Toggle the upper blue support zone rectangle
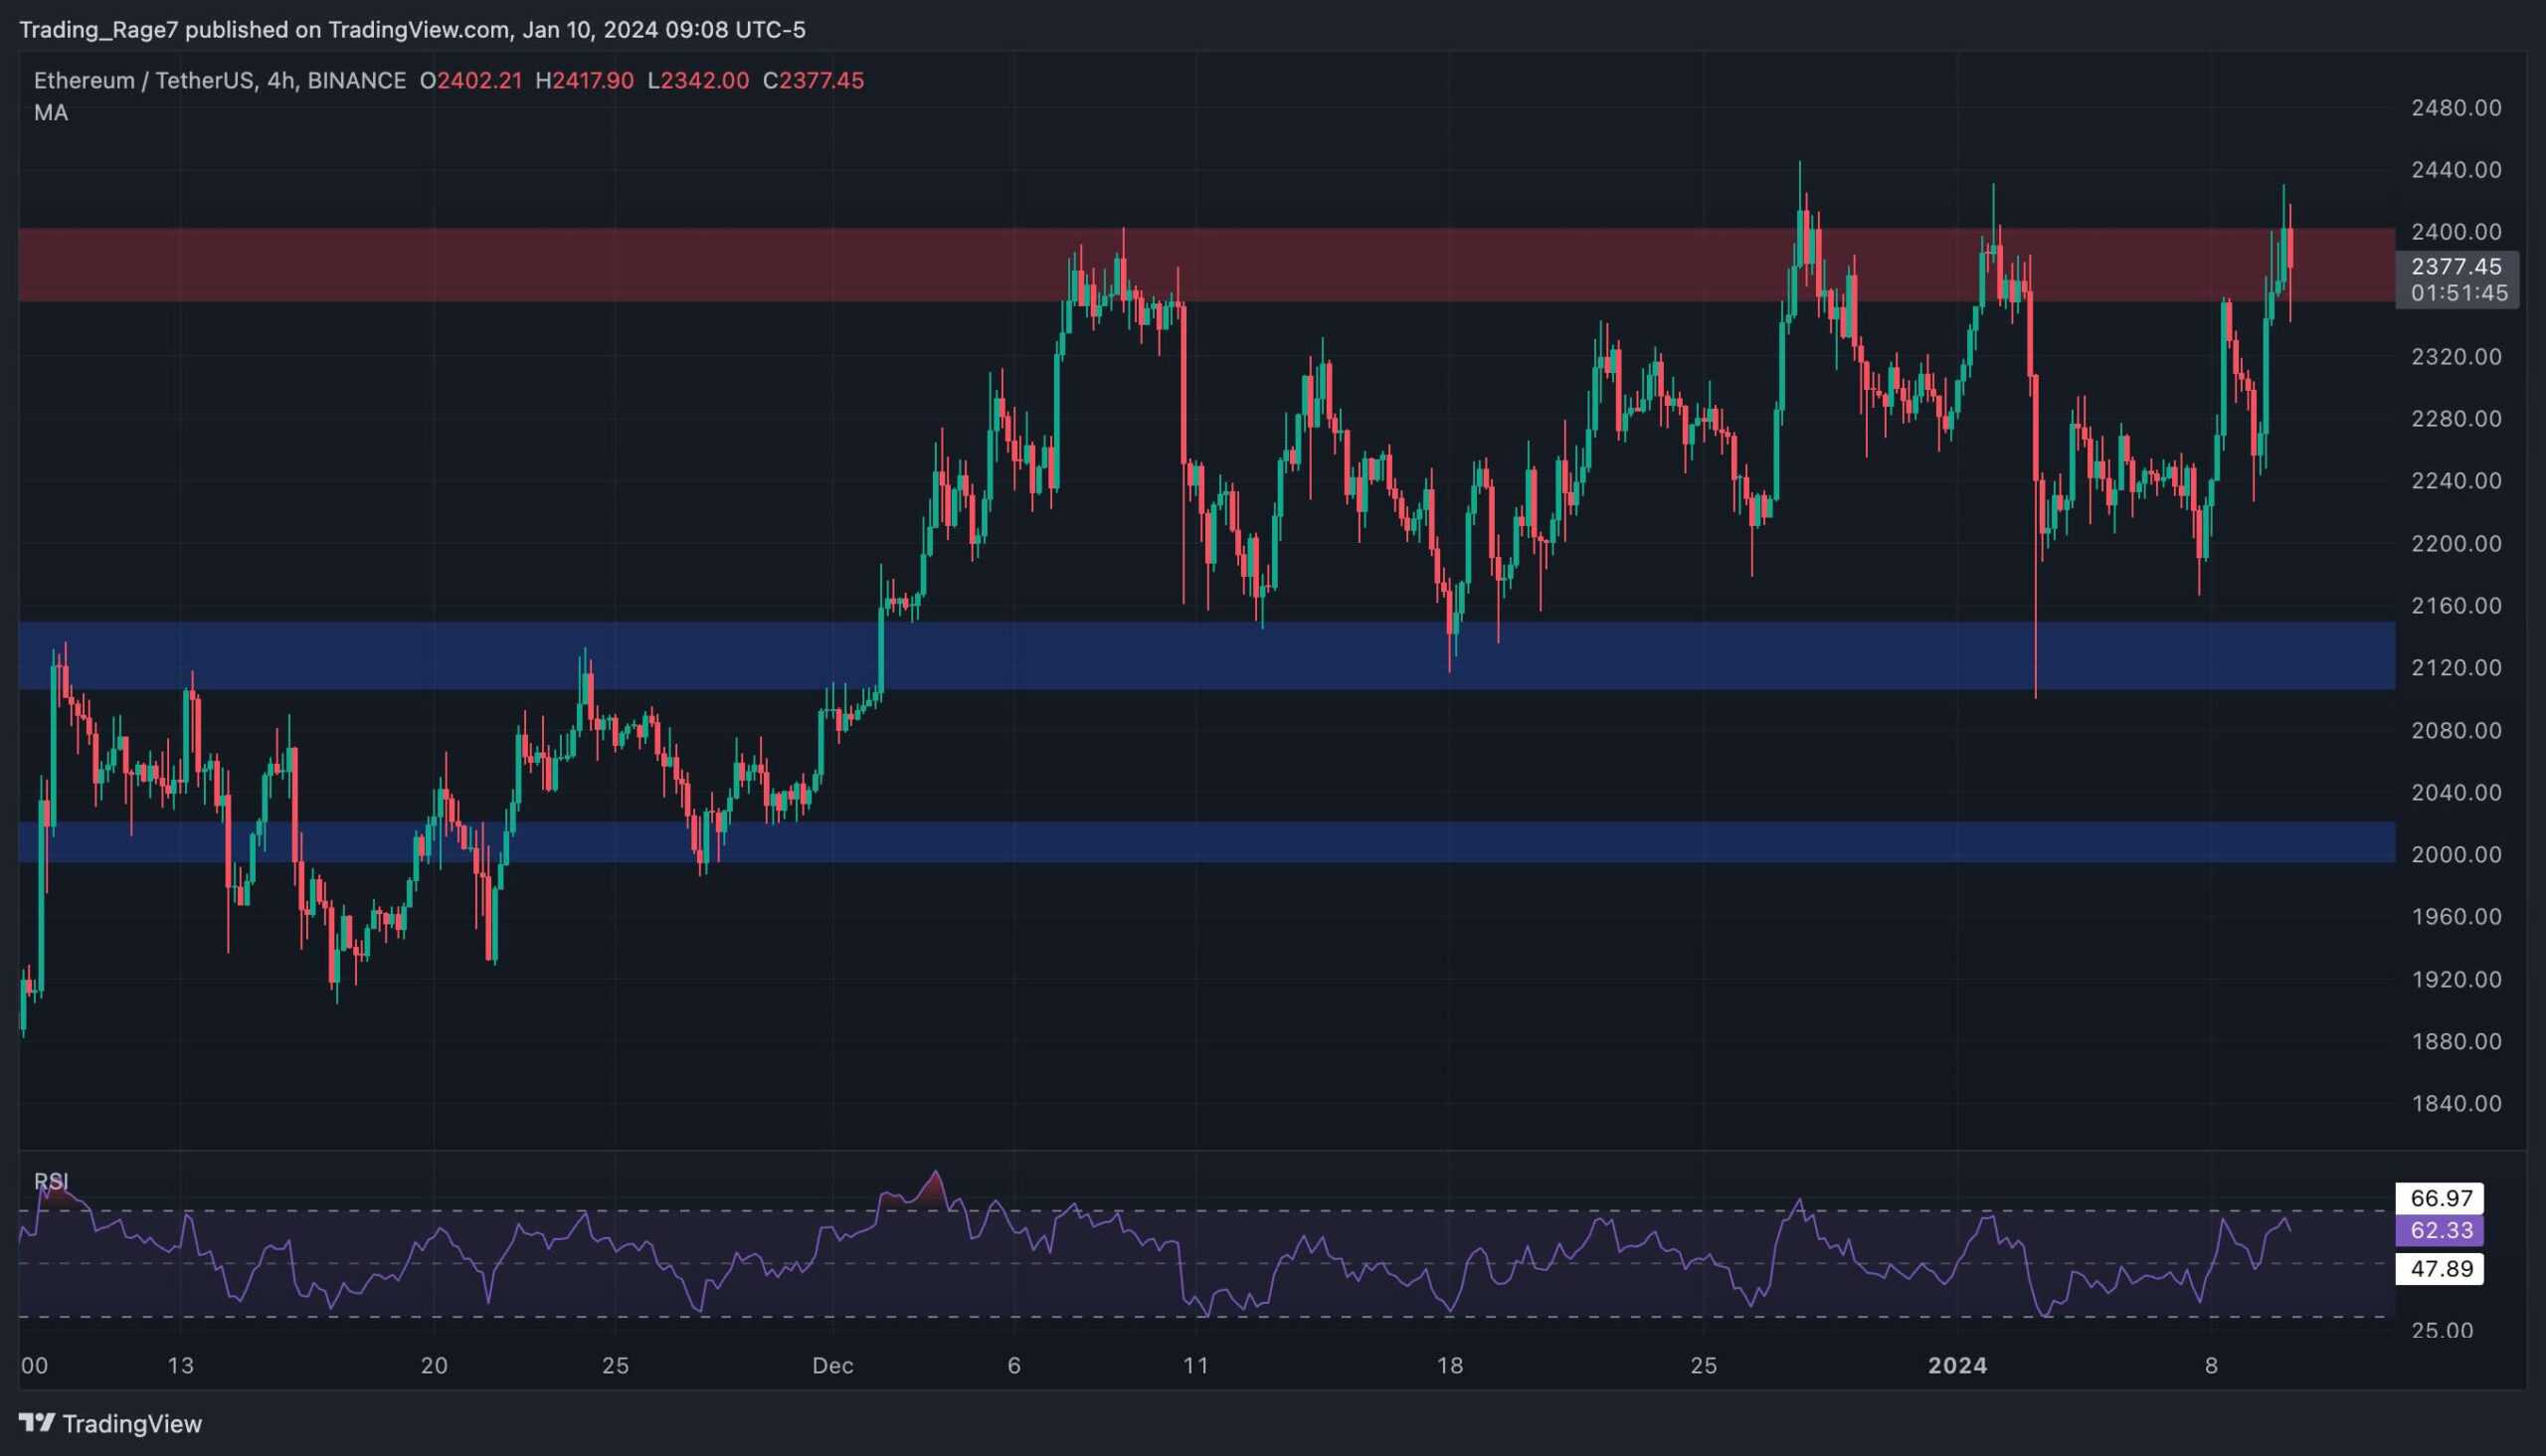 click(300, 656)
